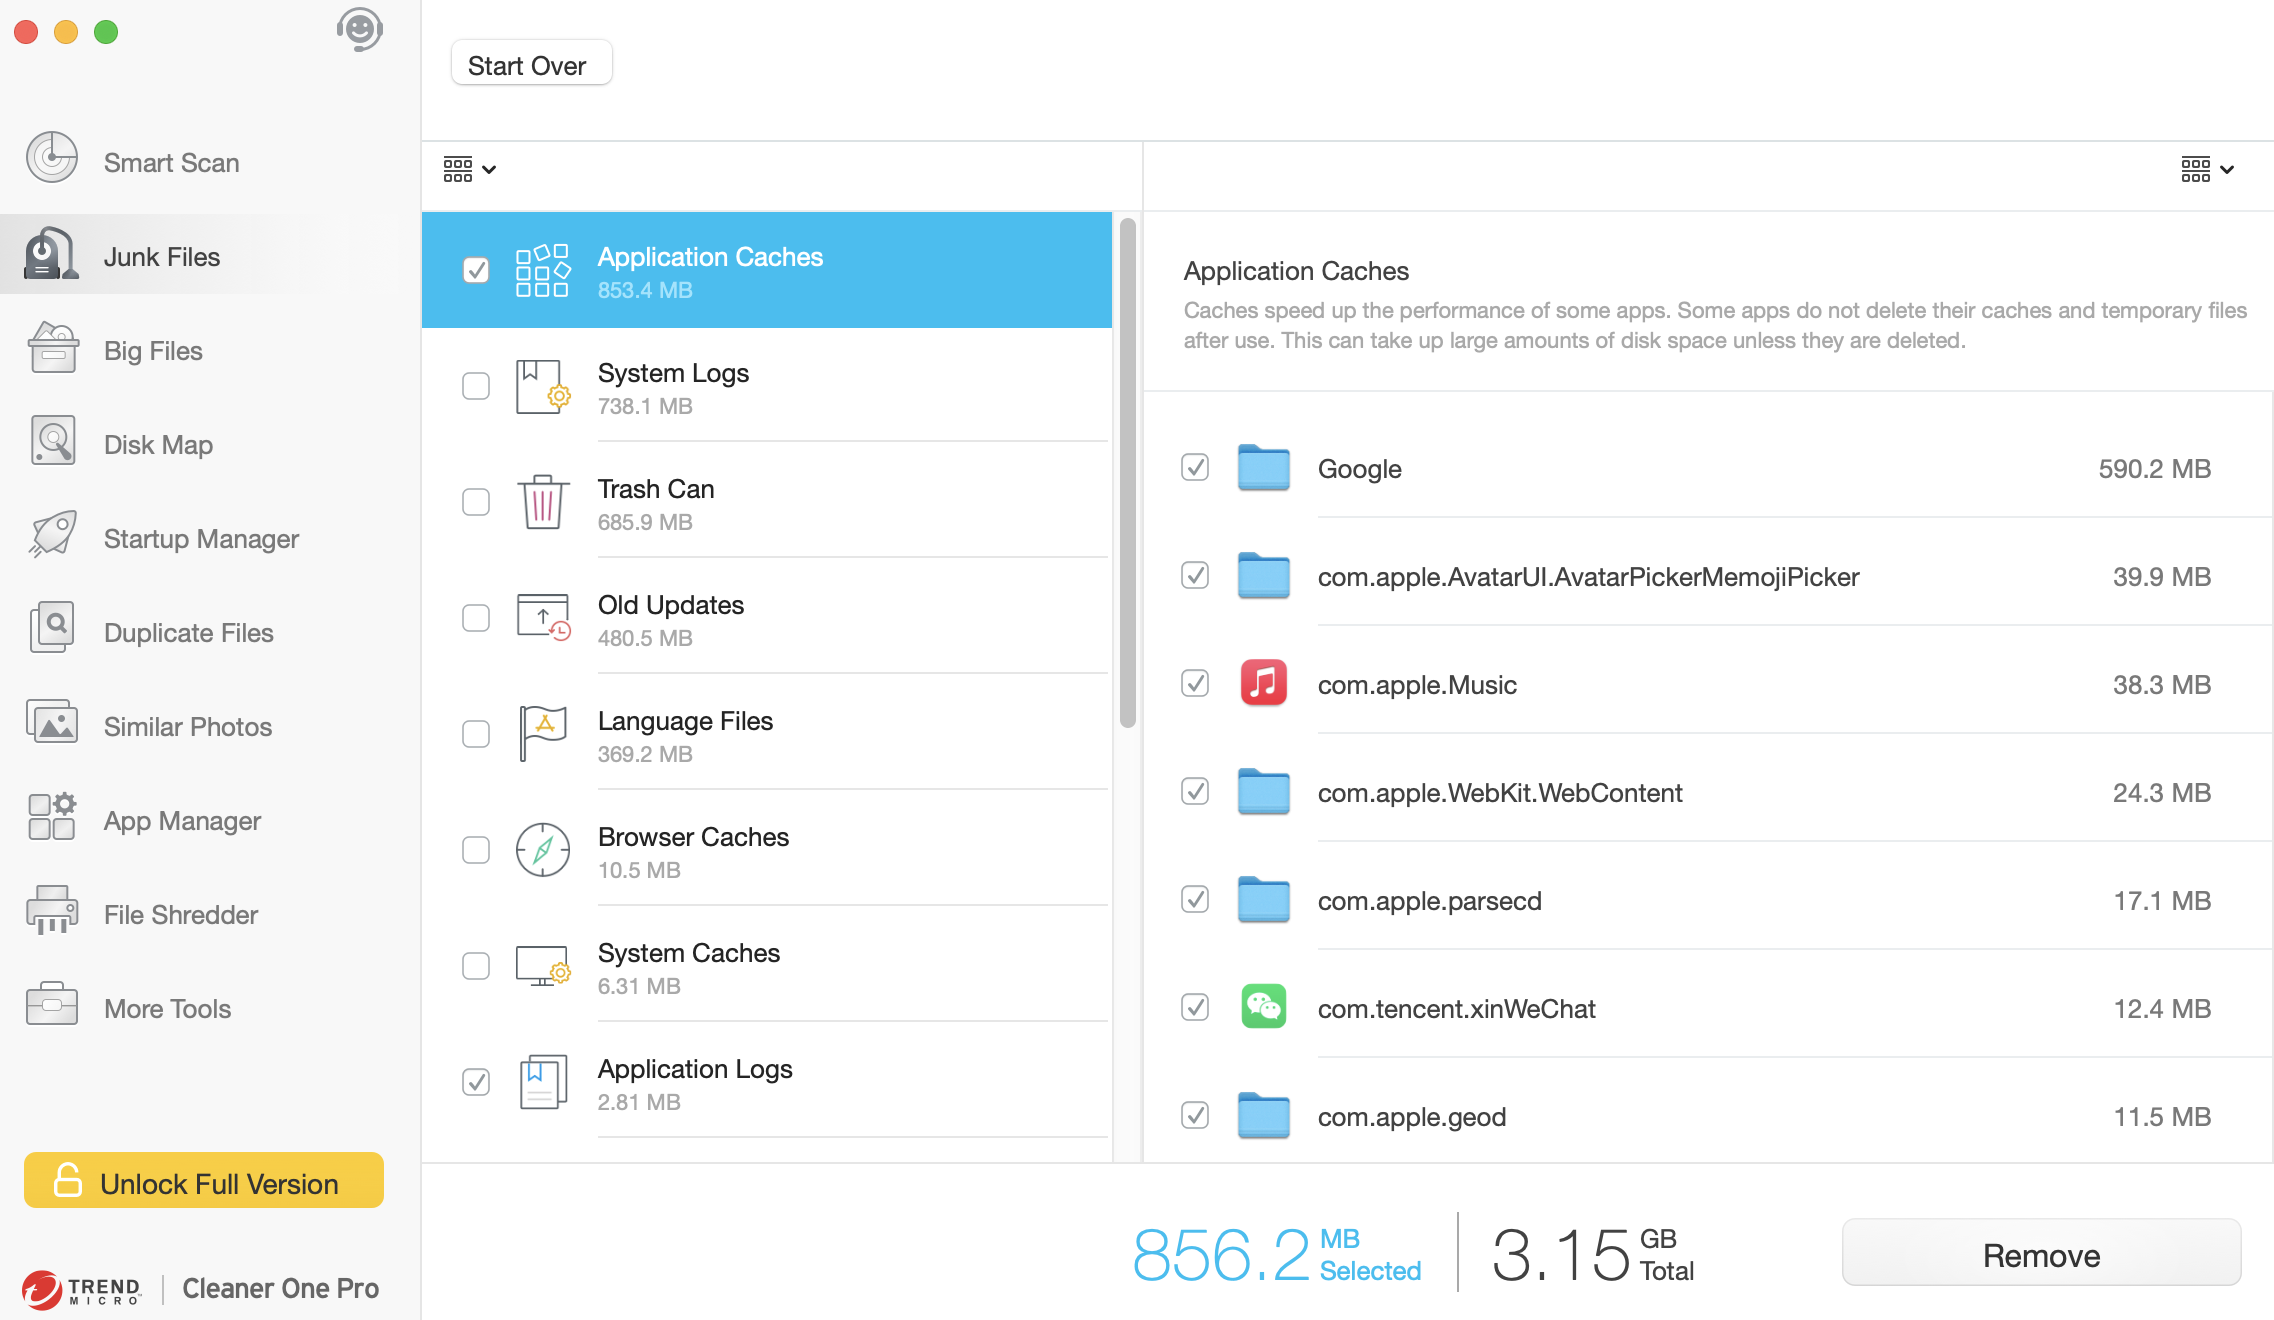This screenshot has height=1320, width=2274.
Task: Click the Start Over button
Action: coord(530,63)
